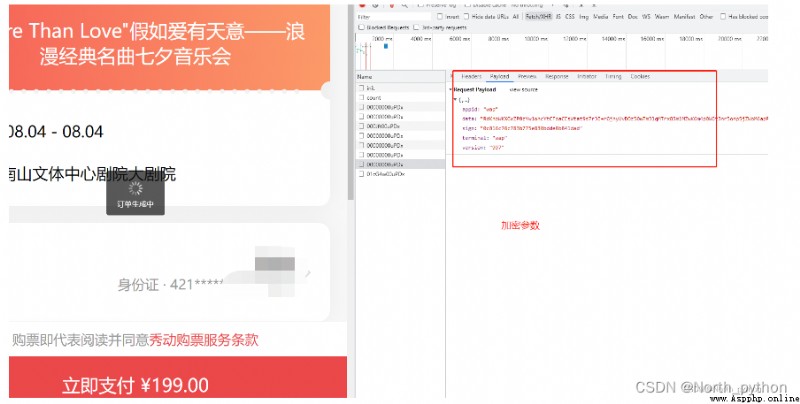Select the init request row
Viewport: 800px width, 404px height.
[x=400, y=88]
